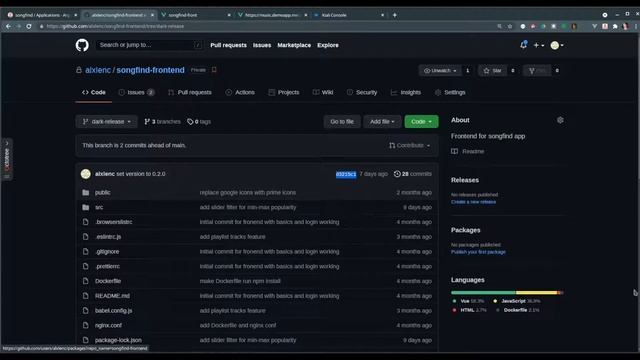This screenshot has width=640, height=360.
Task: Open the plus create-new menu
Action: (539, 45)
